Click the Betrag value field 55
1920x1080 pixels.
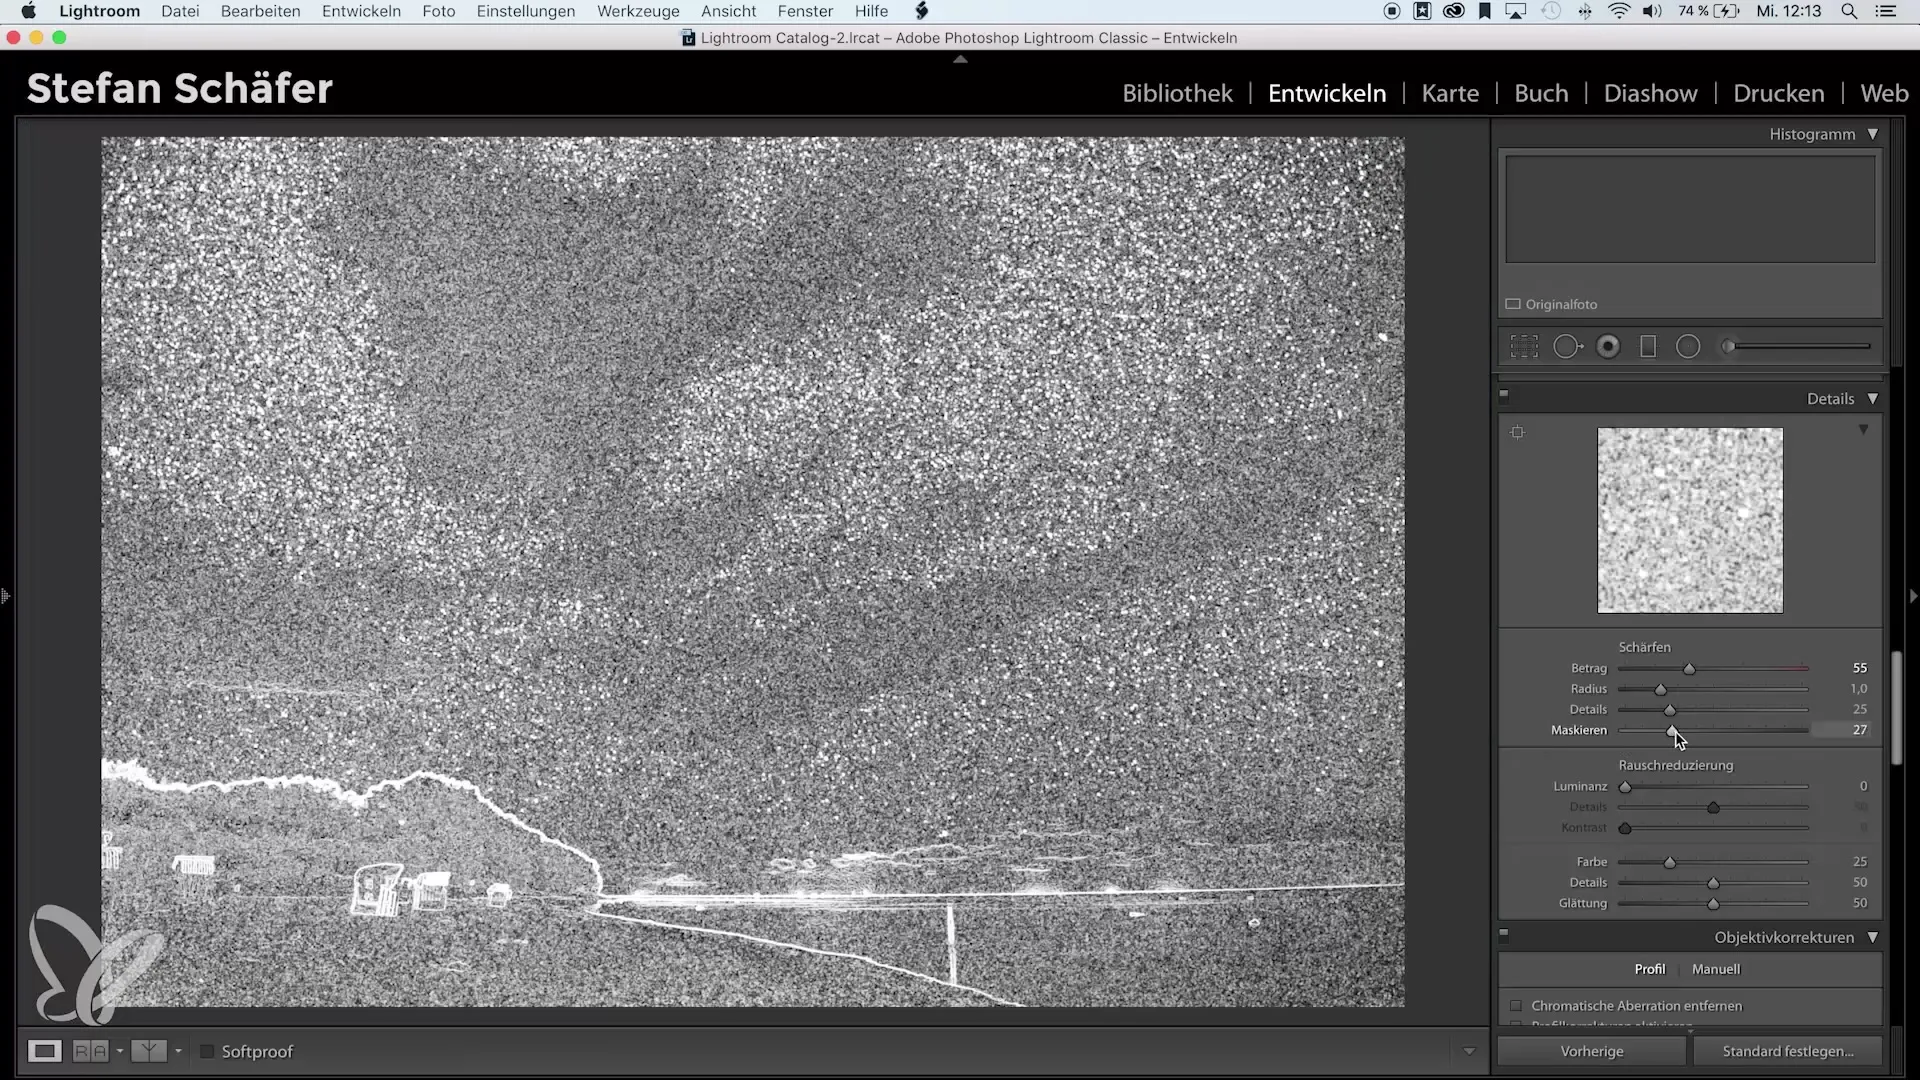[1859, 668]
